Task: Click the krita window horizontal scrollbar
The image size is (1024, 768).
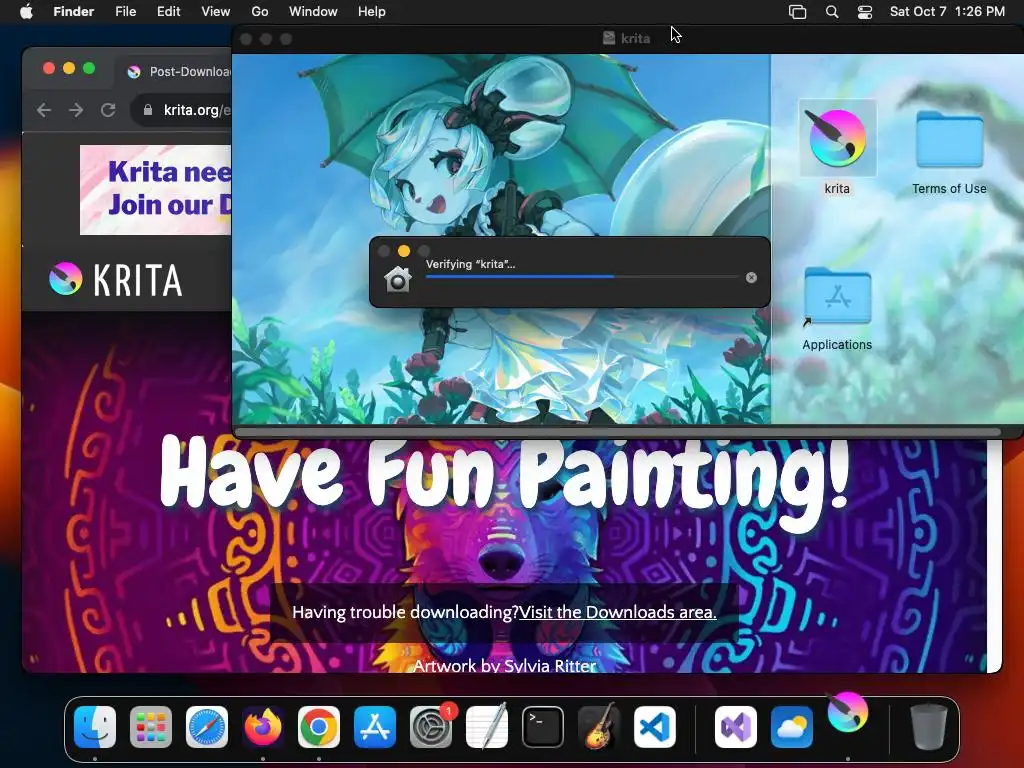Action: (617, 432)
